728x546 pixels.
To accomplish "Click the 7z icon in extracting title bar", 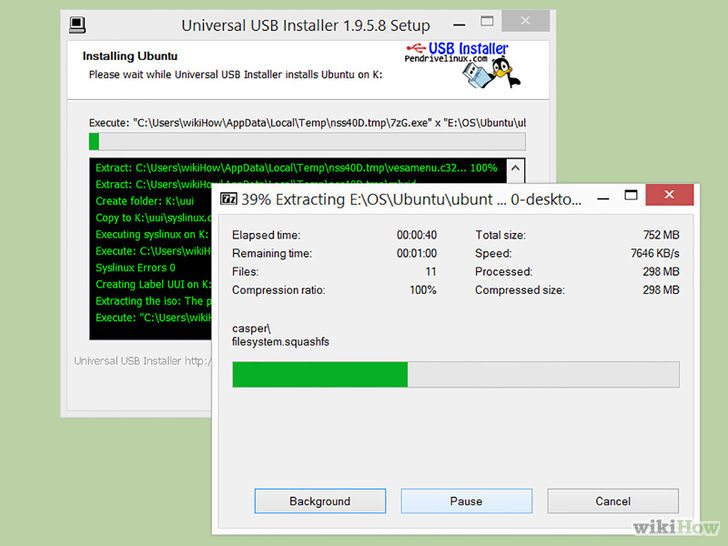I will click(x=228, y=199).
